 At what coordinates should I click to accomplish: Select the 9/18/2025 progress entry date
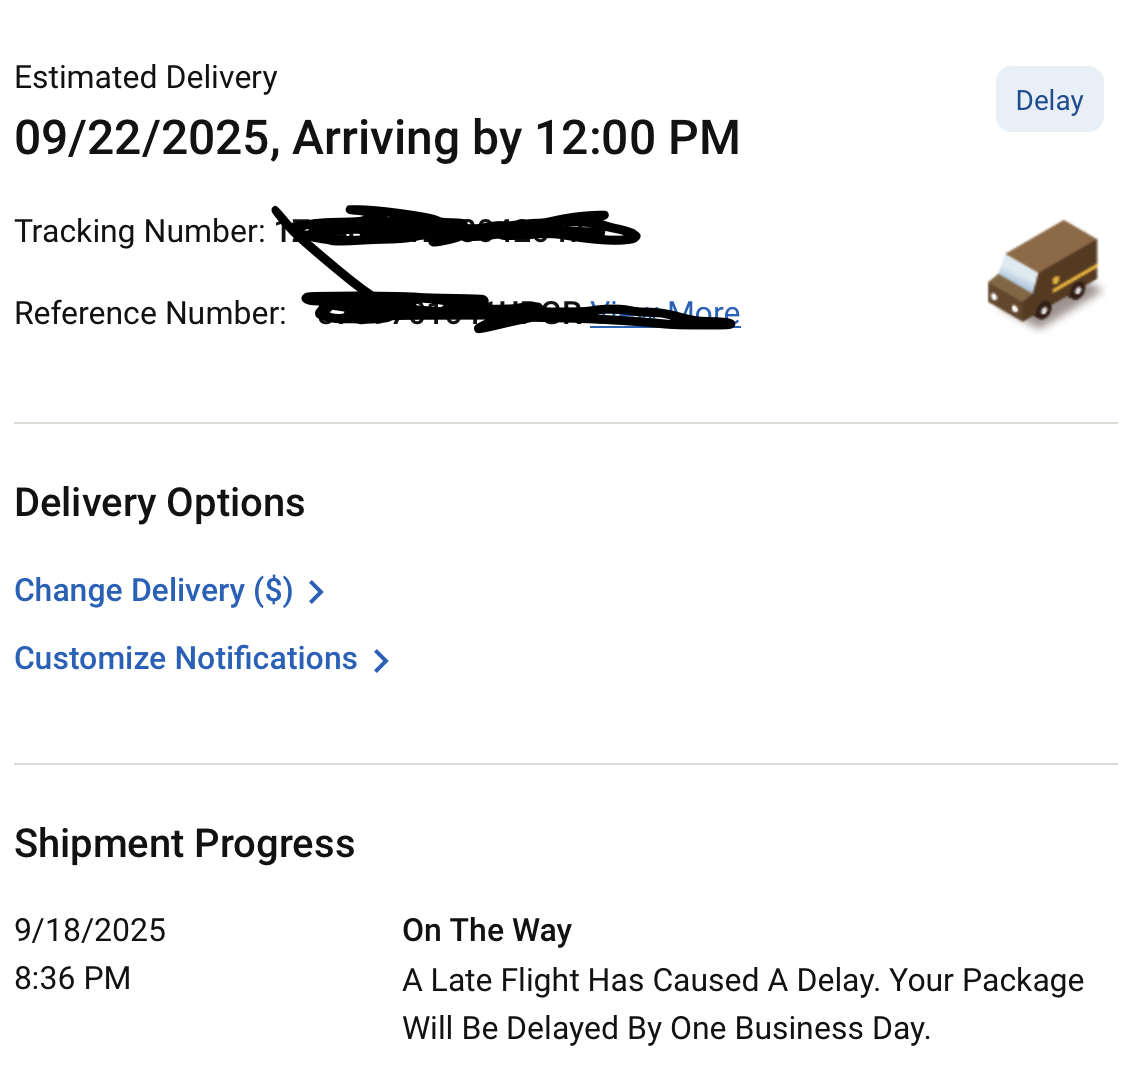tap(90, 930)
